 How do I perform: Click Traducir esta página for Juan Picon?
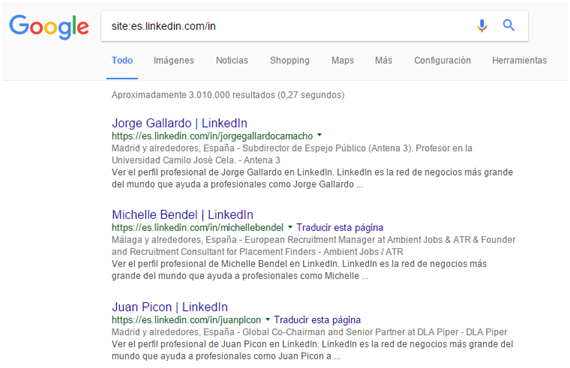[x=317, y=320]
